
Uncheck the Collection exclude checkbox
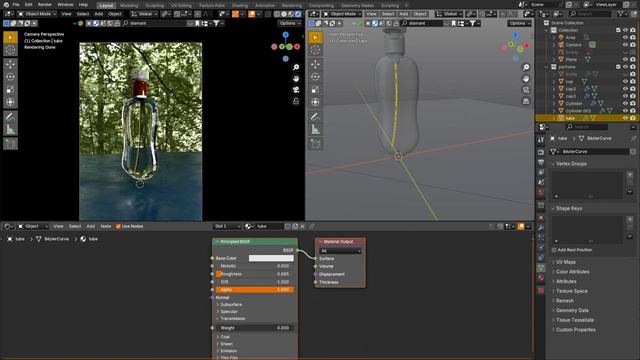(x=618, y=30)
